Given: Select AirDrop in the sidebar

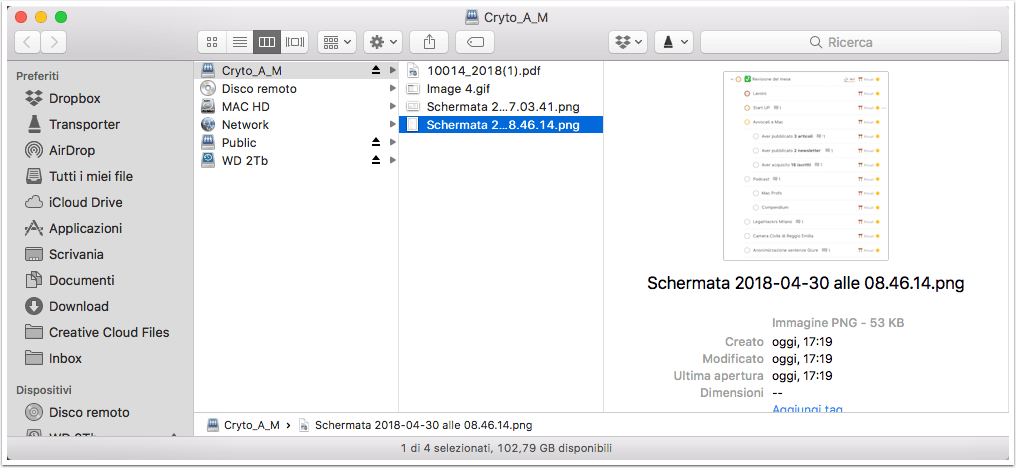Looking at the screenshot, I should click(x=72, y=150).
